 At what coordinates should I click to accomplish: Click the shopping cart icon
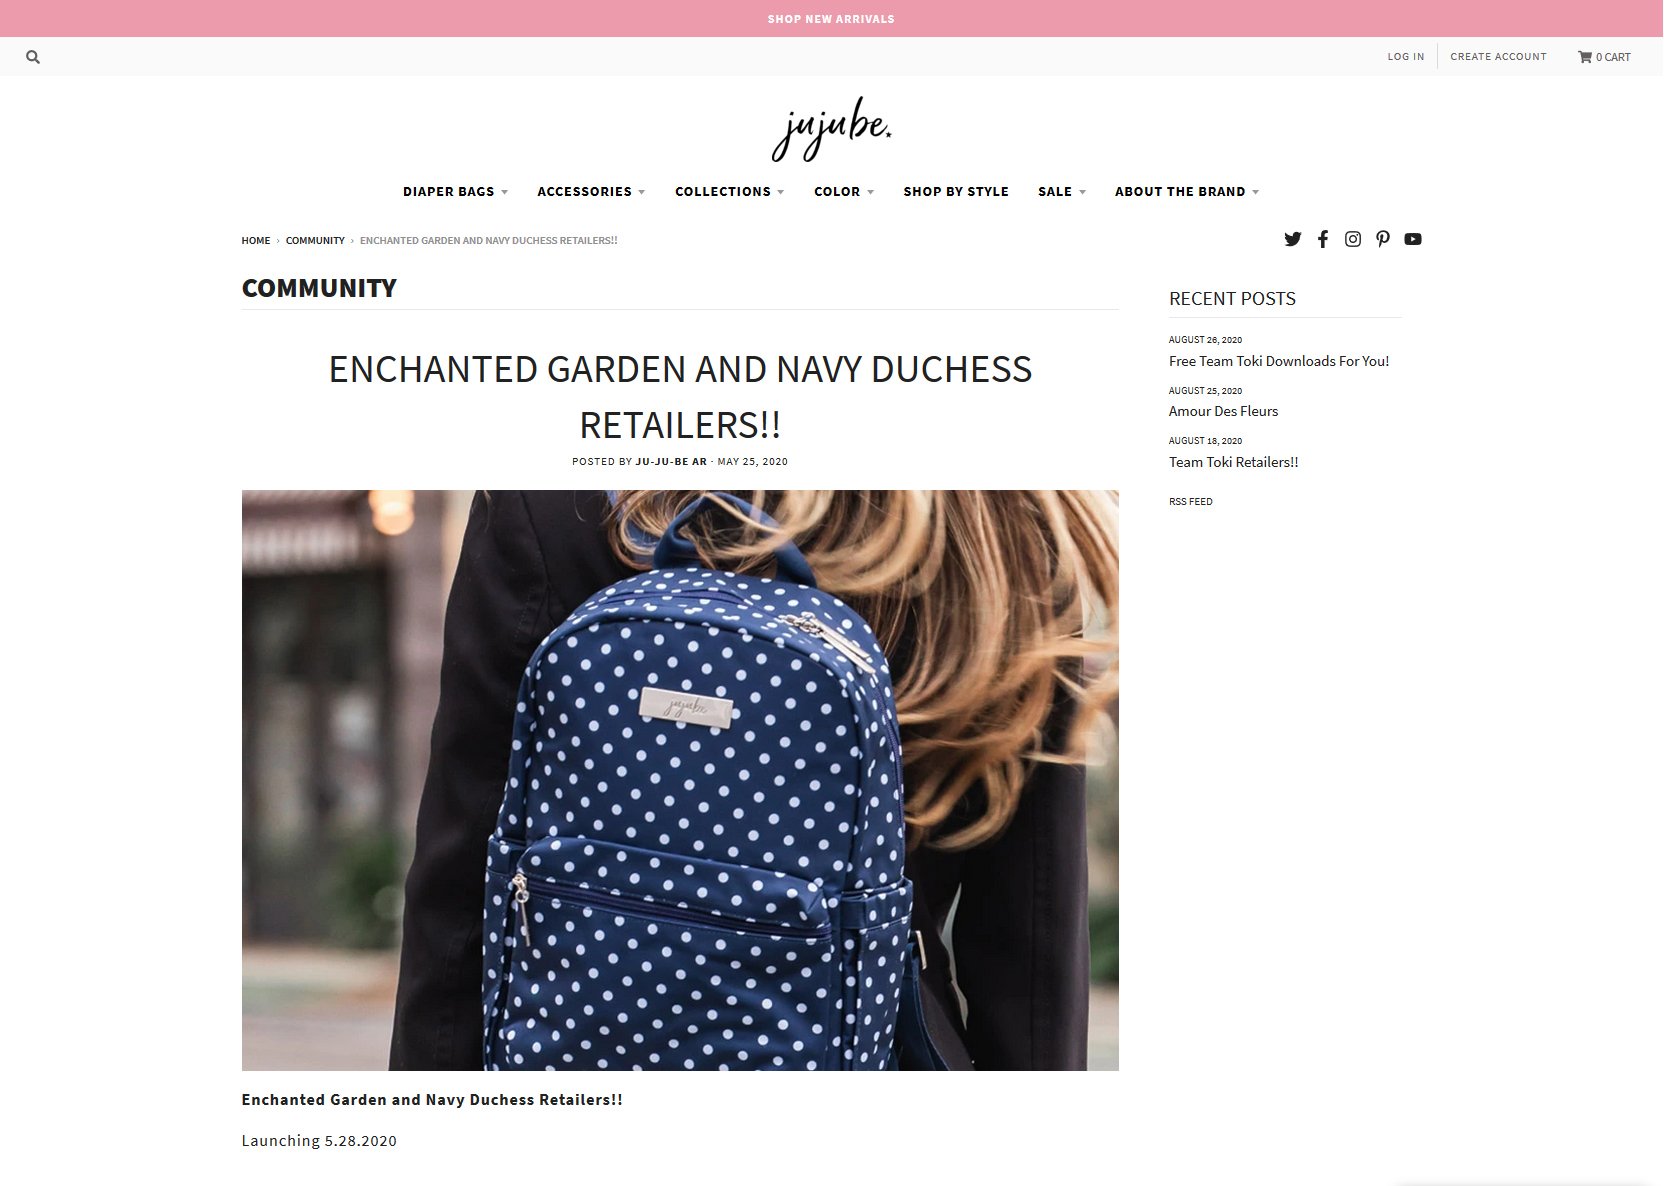(1585, 57)
